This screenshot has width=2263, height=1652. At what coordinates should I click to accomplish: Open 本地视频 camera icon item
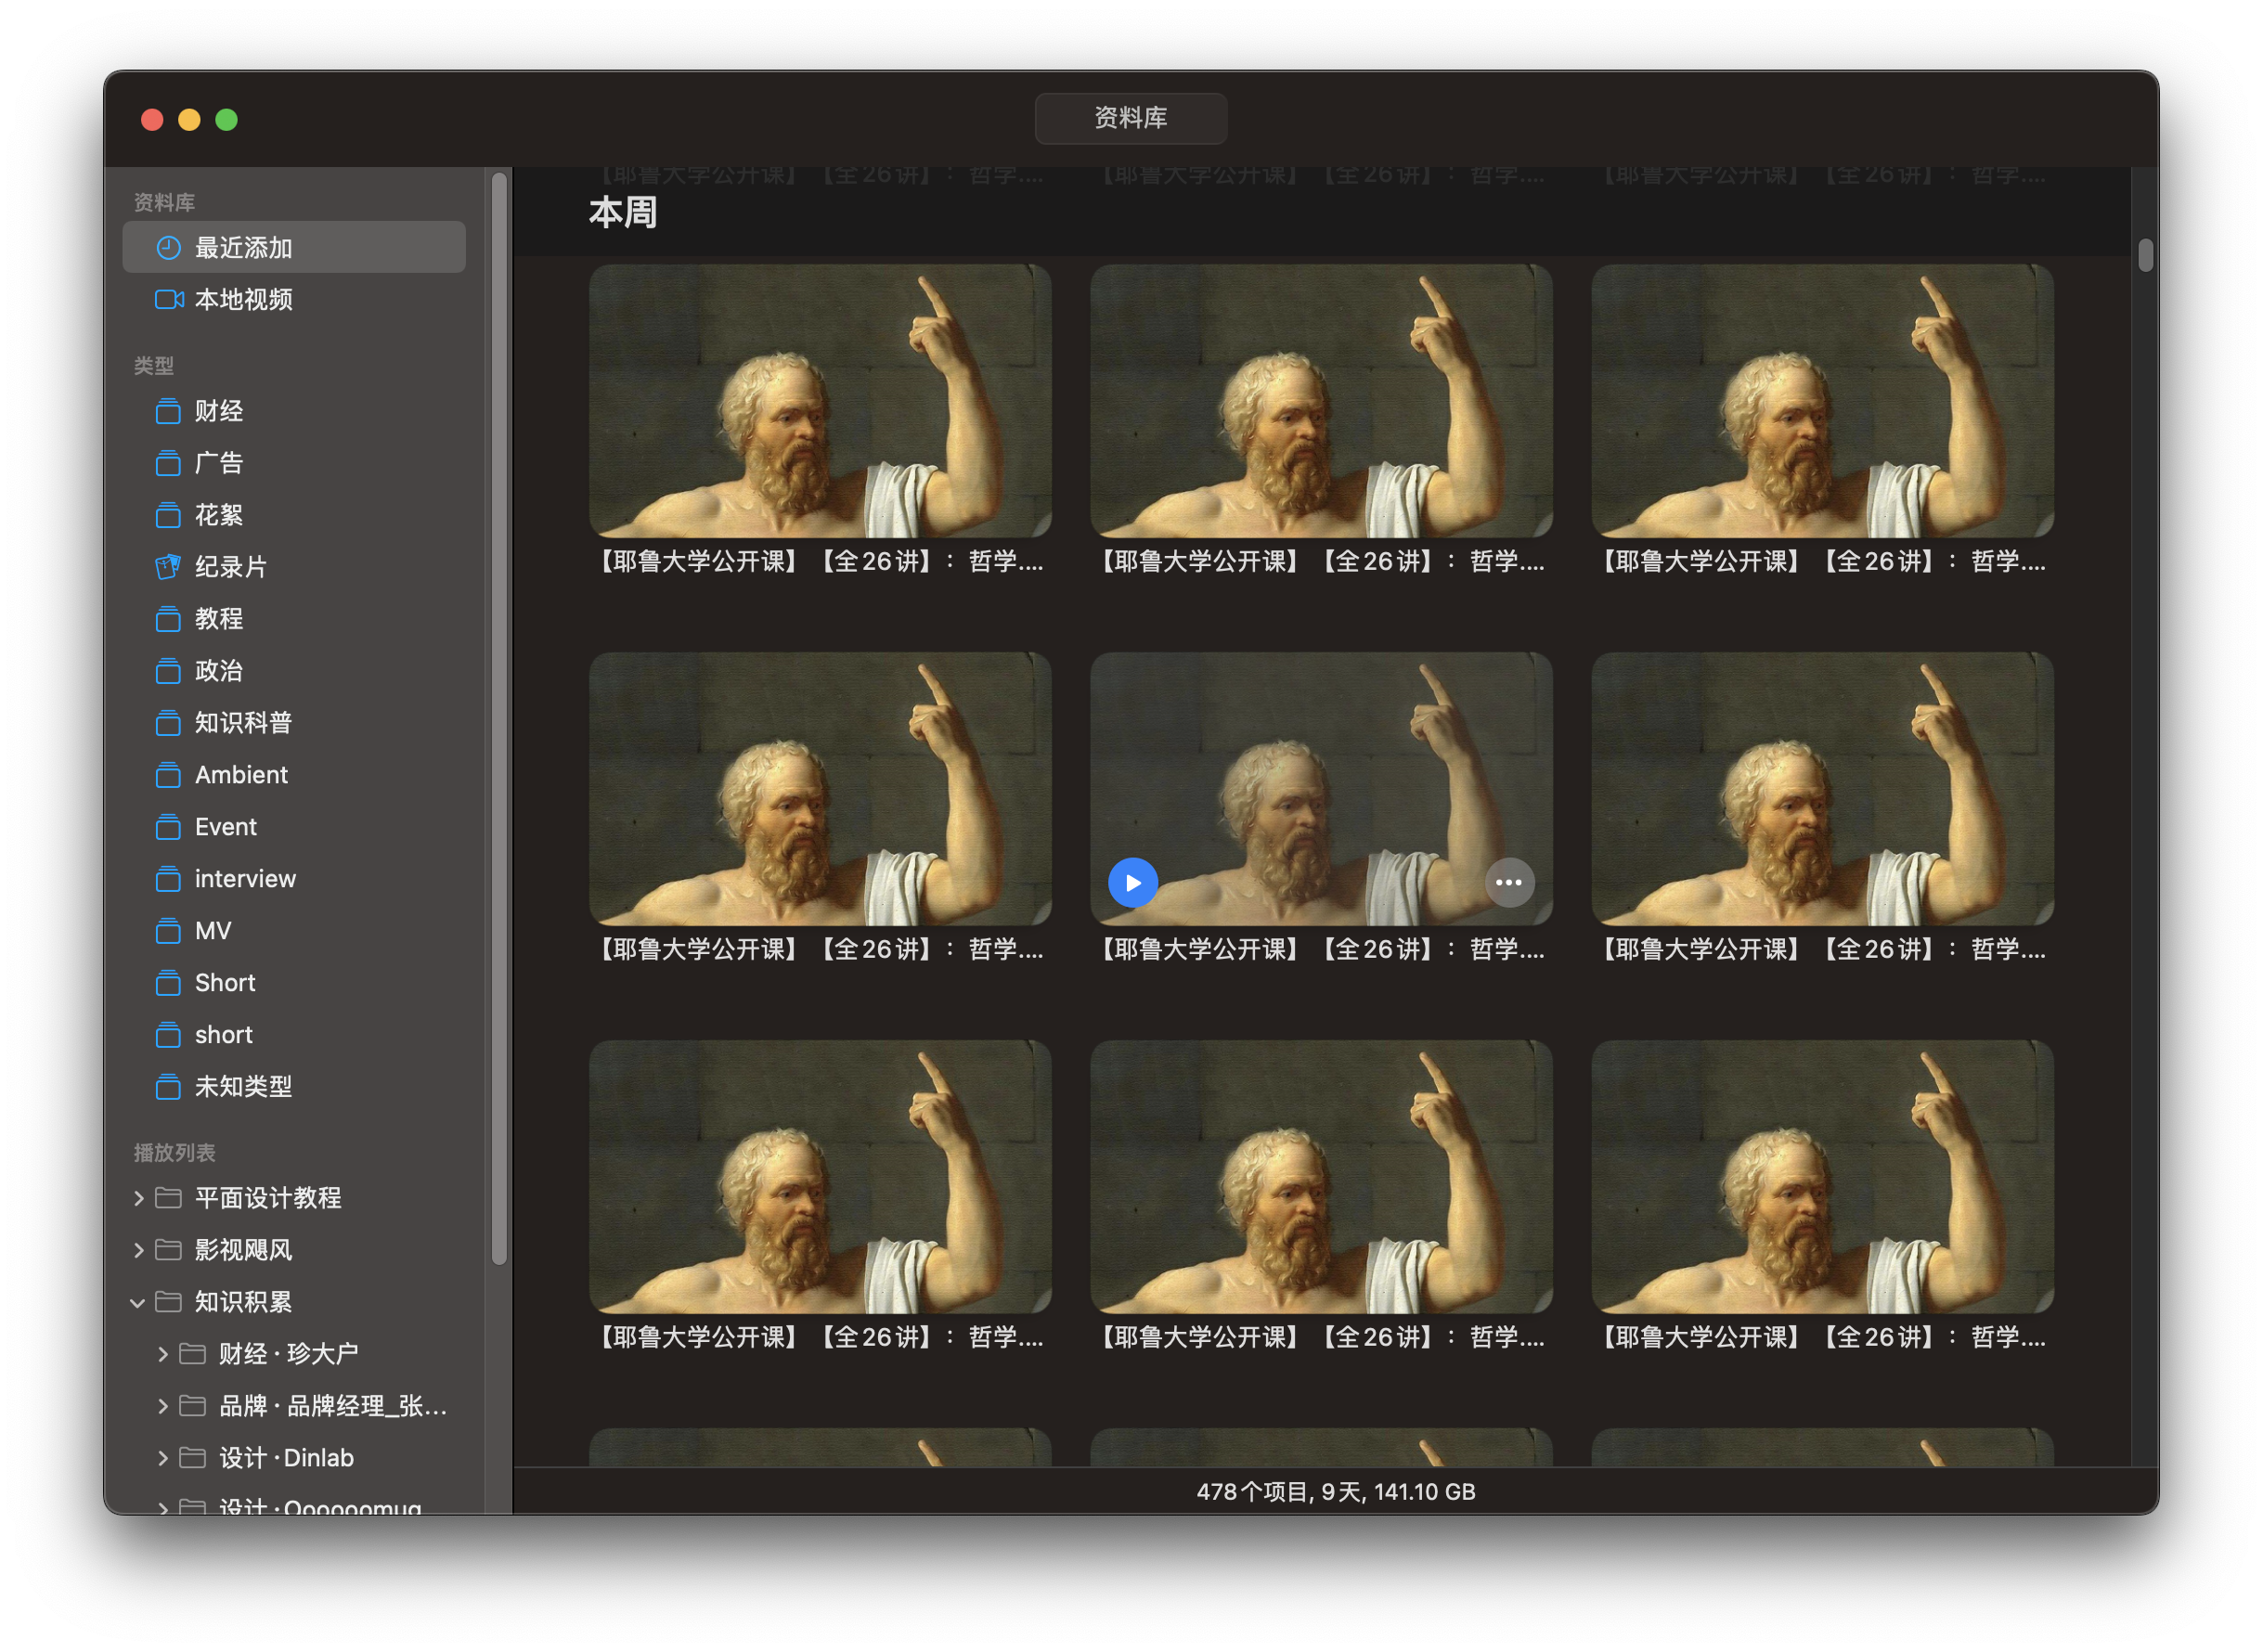pyautogui.click(x=168, y=299)
